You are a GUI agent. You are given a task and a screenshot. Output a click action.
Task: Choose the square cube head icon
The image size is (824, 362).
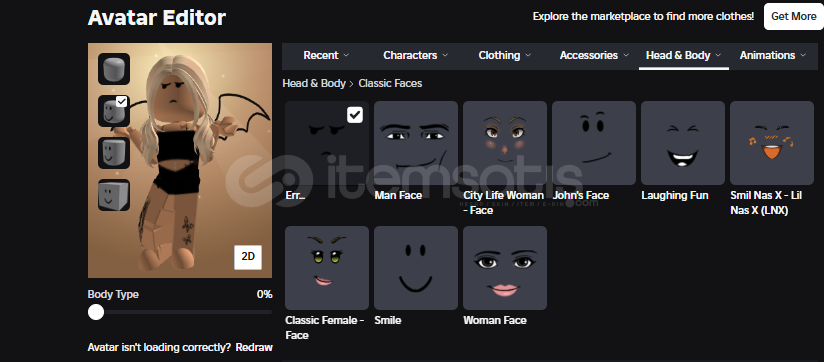click(114, 195)
